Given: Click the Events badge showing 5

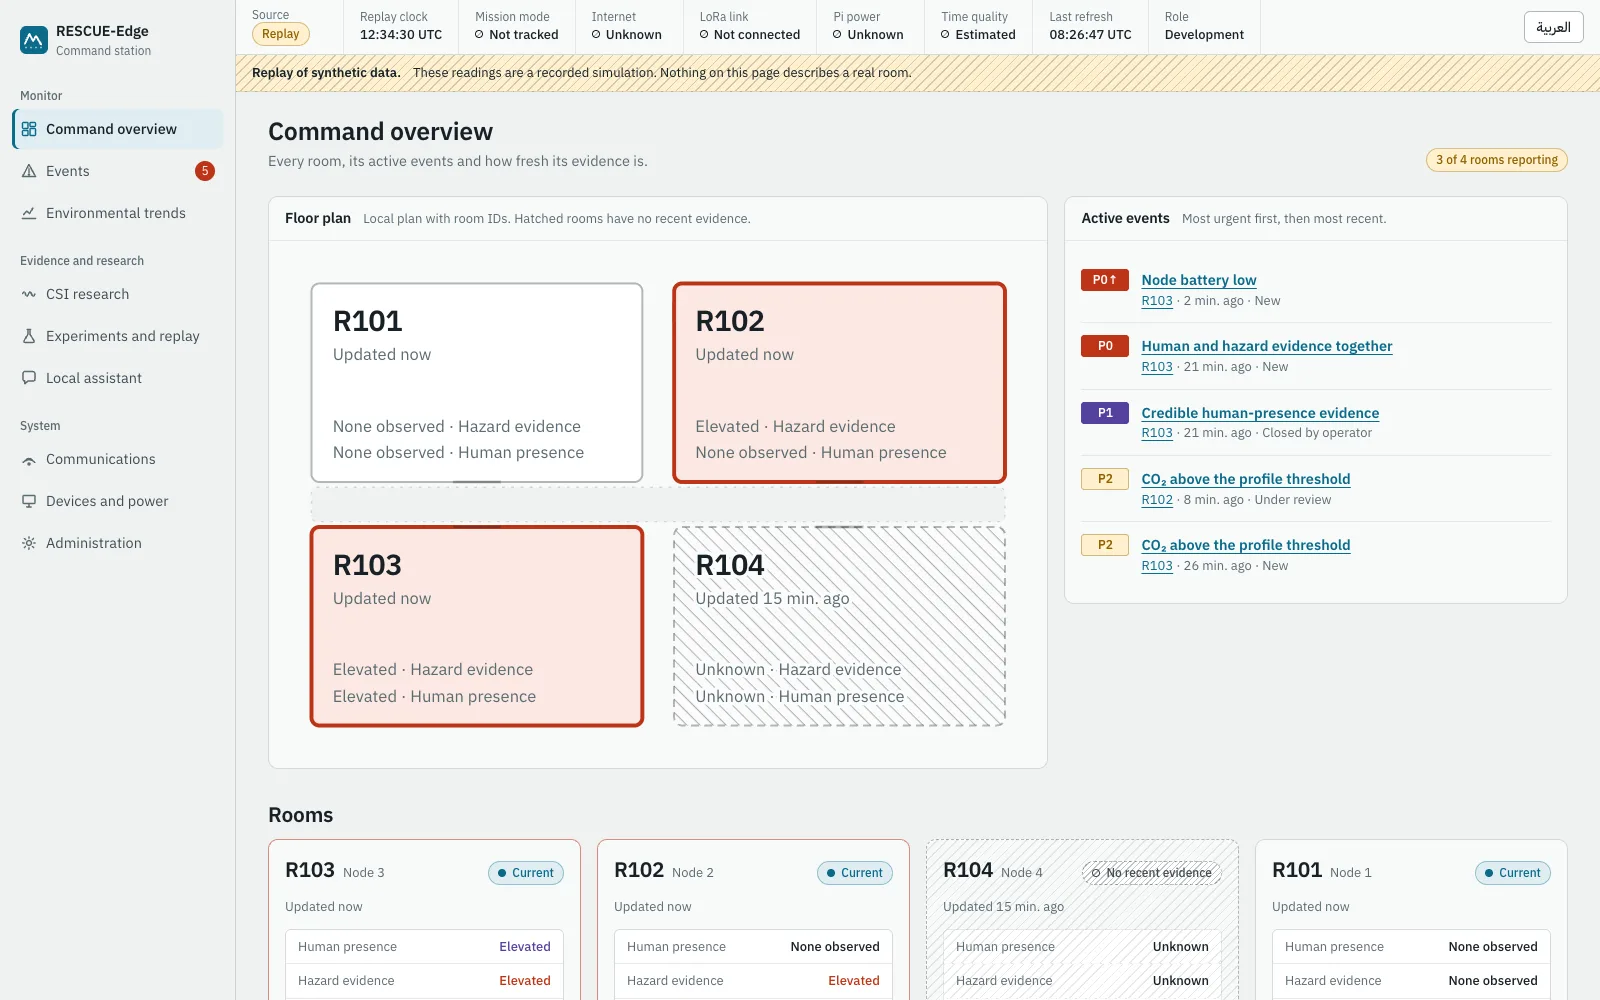Looking at the screenshot, I should tap(205, 171).
